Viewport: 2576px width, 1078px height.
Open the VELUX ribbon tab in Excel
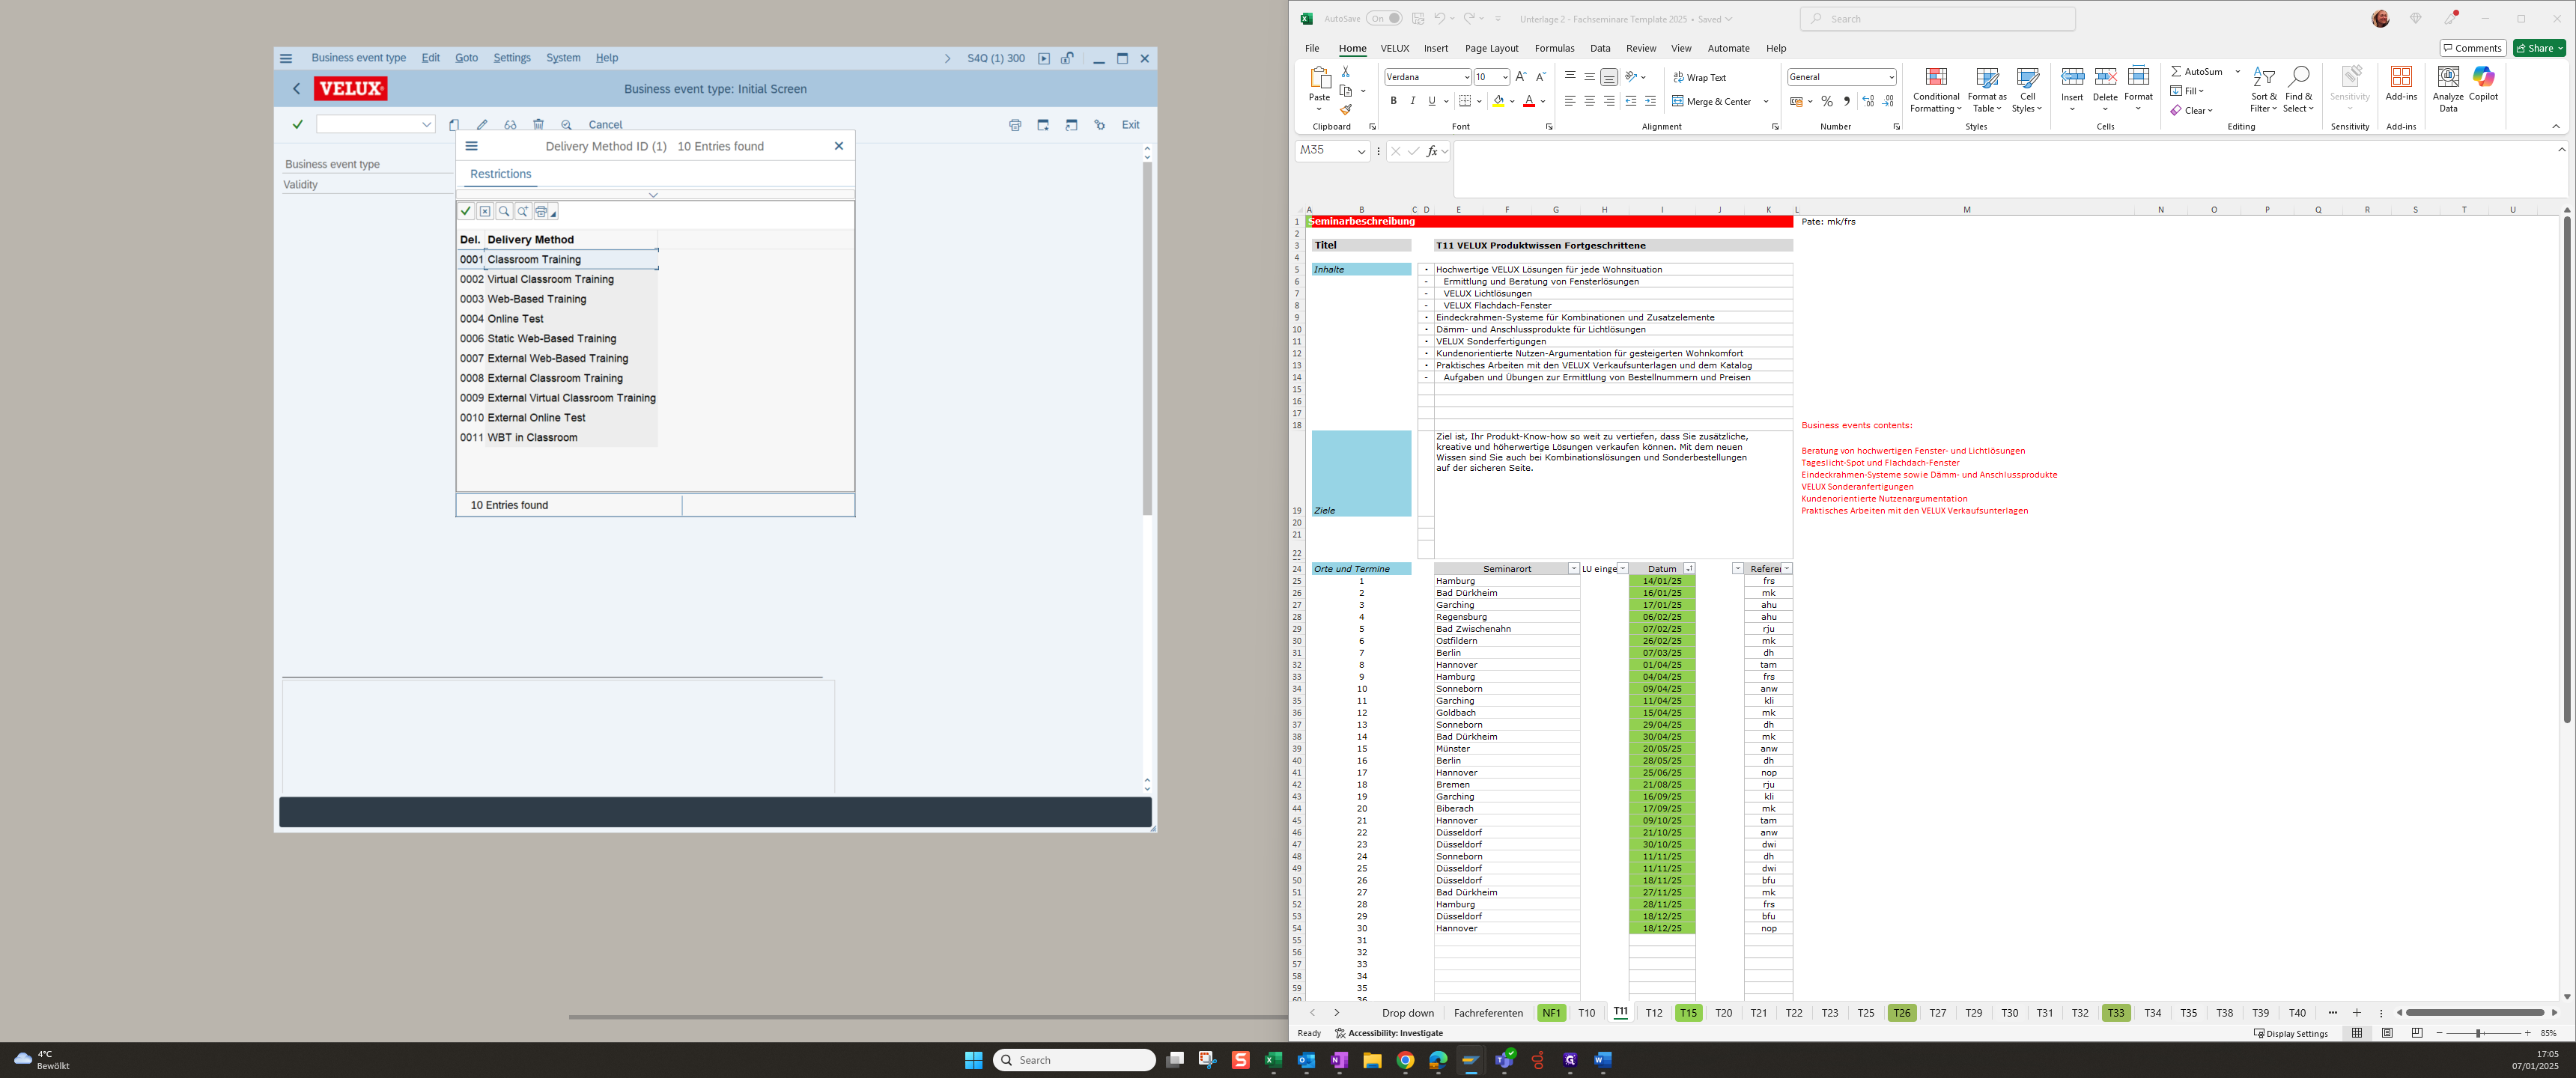(x=1394, y=48)
